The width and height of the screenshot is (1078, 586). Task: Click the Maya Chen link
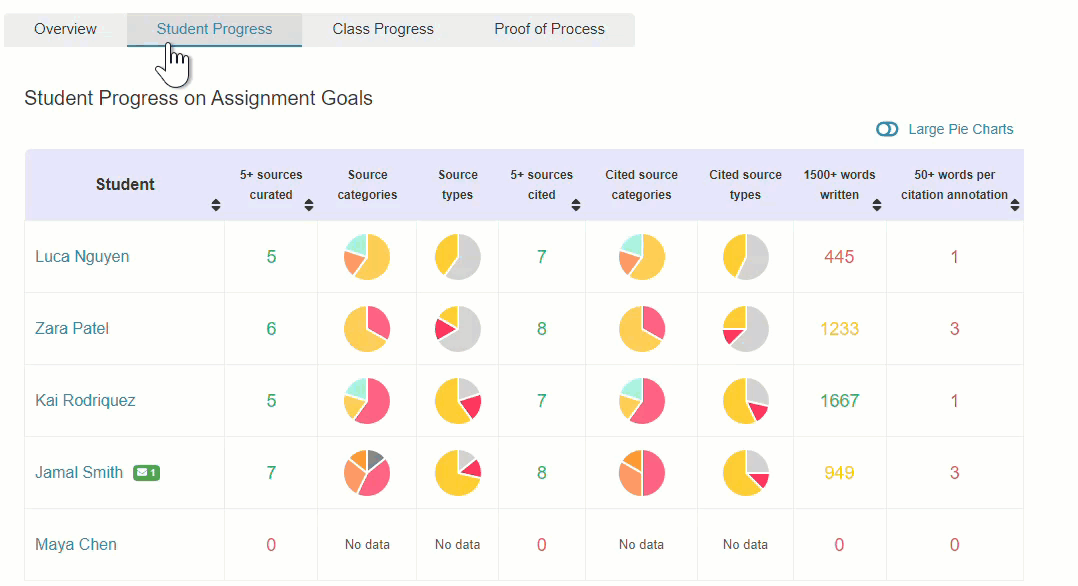pos(75,544)
